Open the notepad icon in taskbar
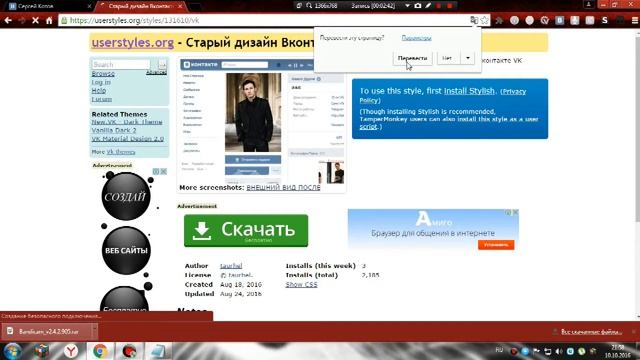Viewport: 640px width, 360px height. (158, 351)
